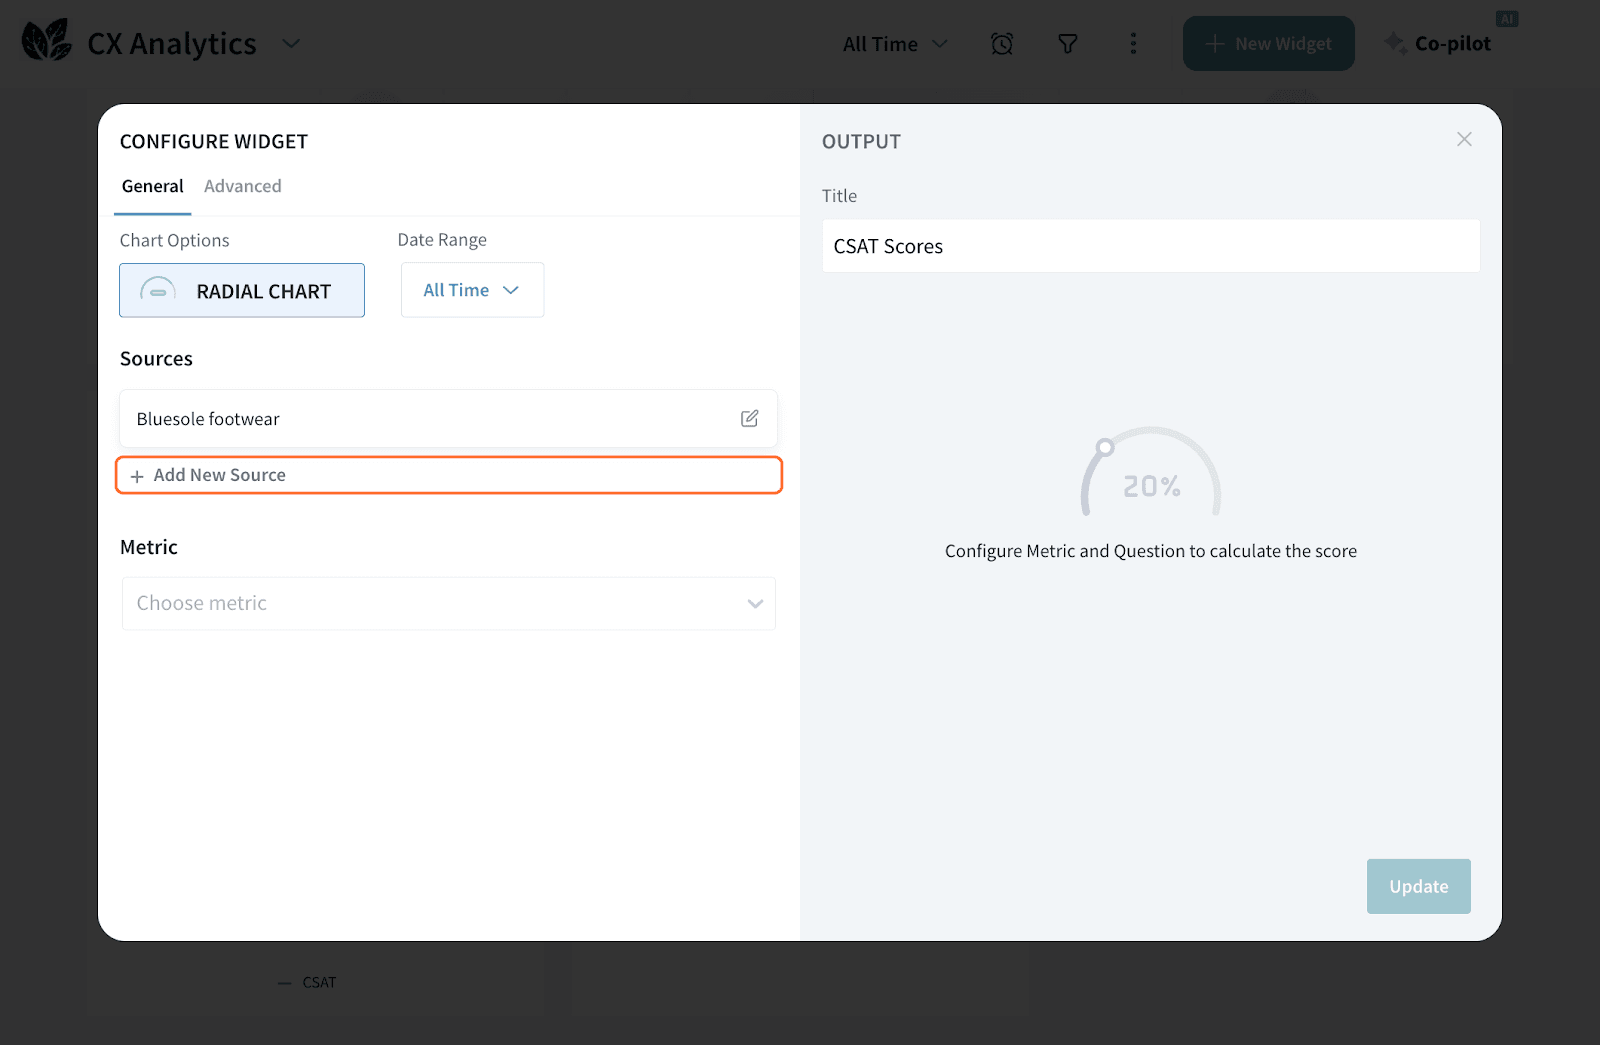Click the New Widget button
This screenshot has height=1045, width=1600.
coord(1268,43)
